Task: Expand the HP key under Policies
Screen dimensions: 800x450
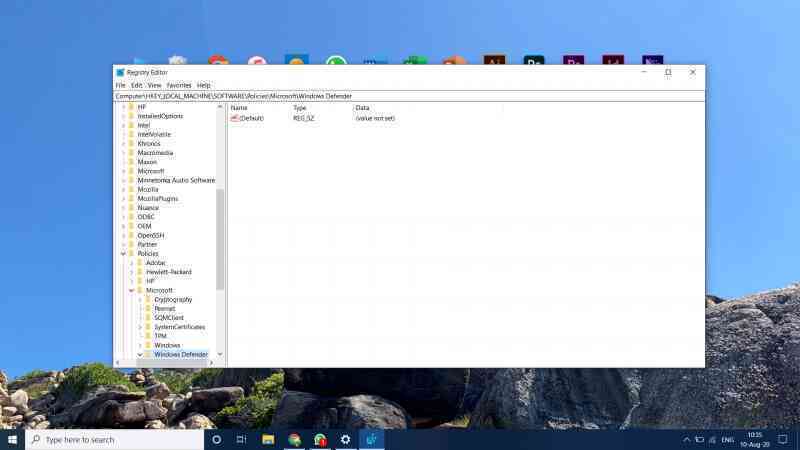Action: (x=132, y=282)
